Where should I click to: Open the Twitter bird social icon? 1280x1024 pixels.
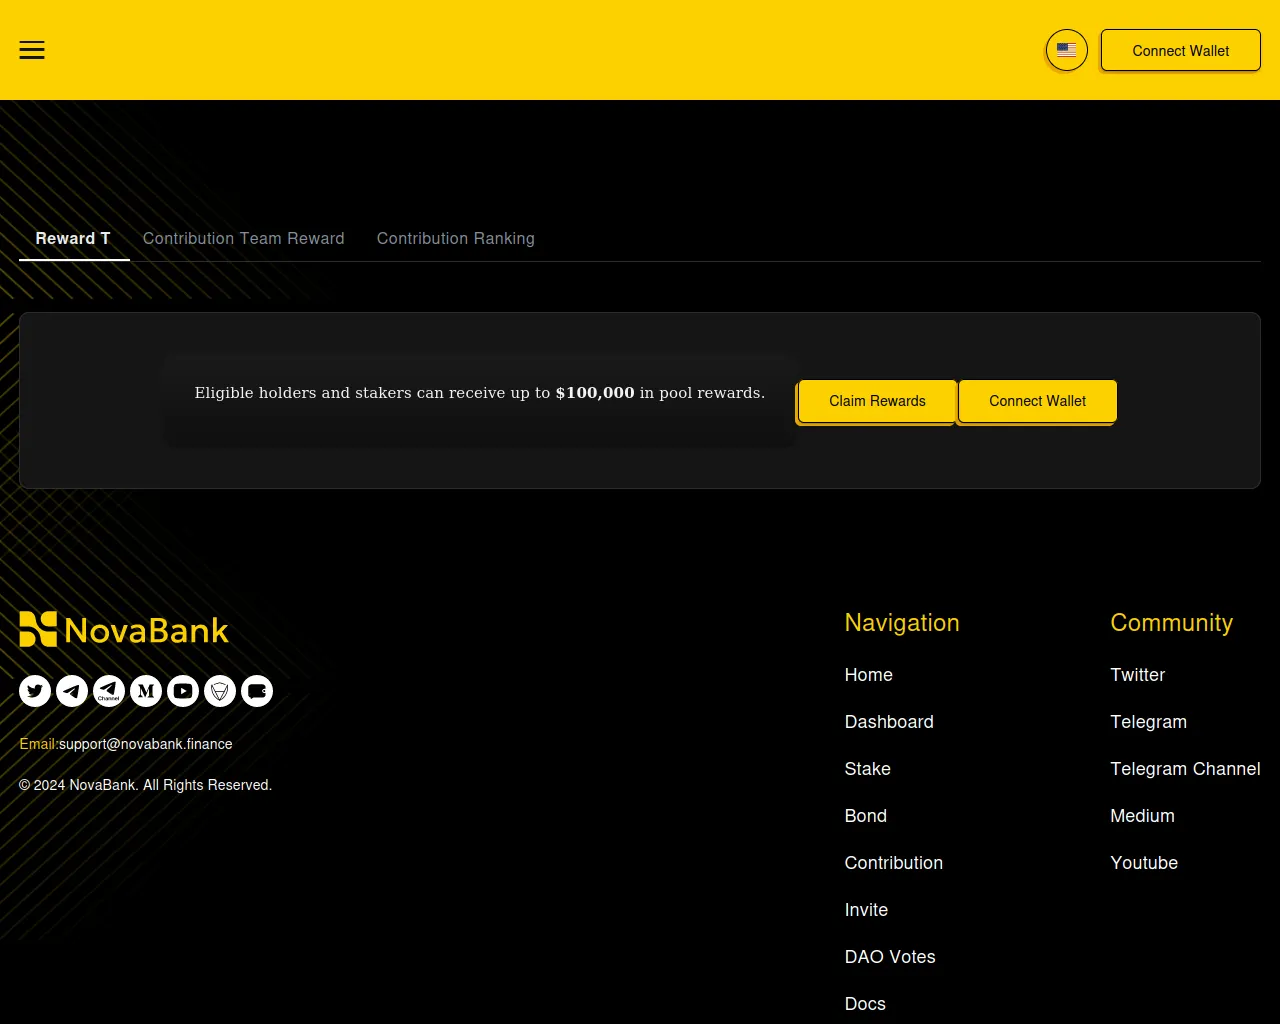click(x=35, y=691)
